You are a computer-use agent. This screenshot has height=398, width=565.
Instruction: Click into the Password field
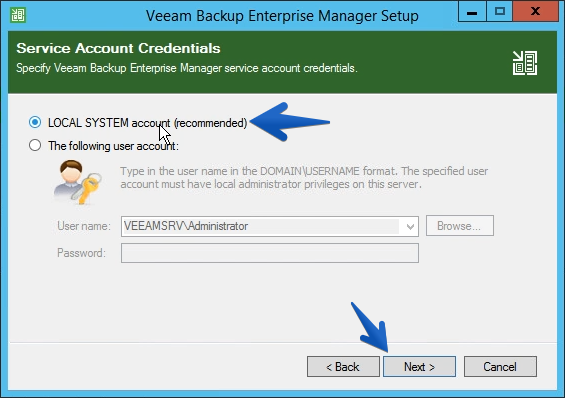click(x=270, y=253)
